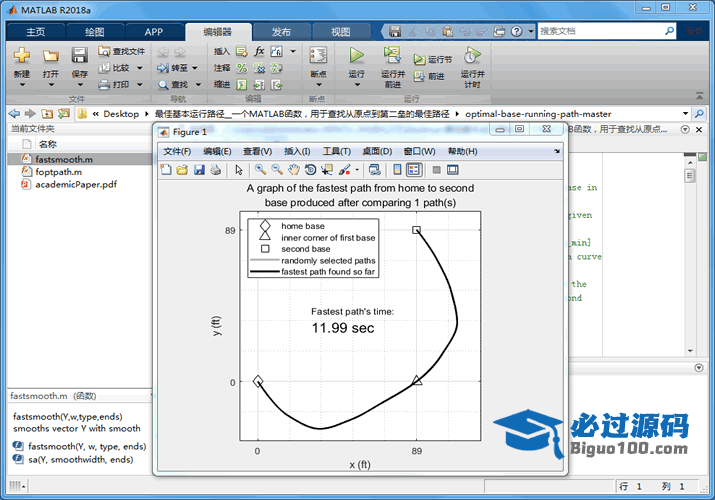
Task: Select the Rotate 3D tool in Figure 1
Action: coord(310,170)
